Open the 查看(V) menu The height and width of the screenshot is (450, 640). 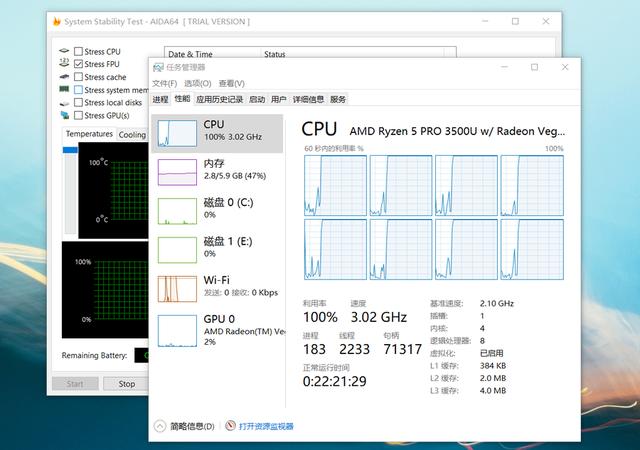click(231, 83)
